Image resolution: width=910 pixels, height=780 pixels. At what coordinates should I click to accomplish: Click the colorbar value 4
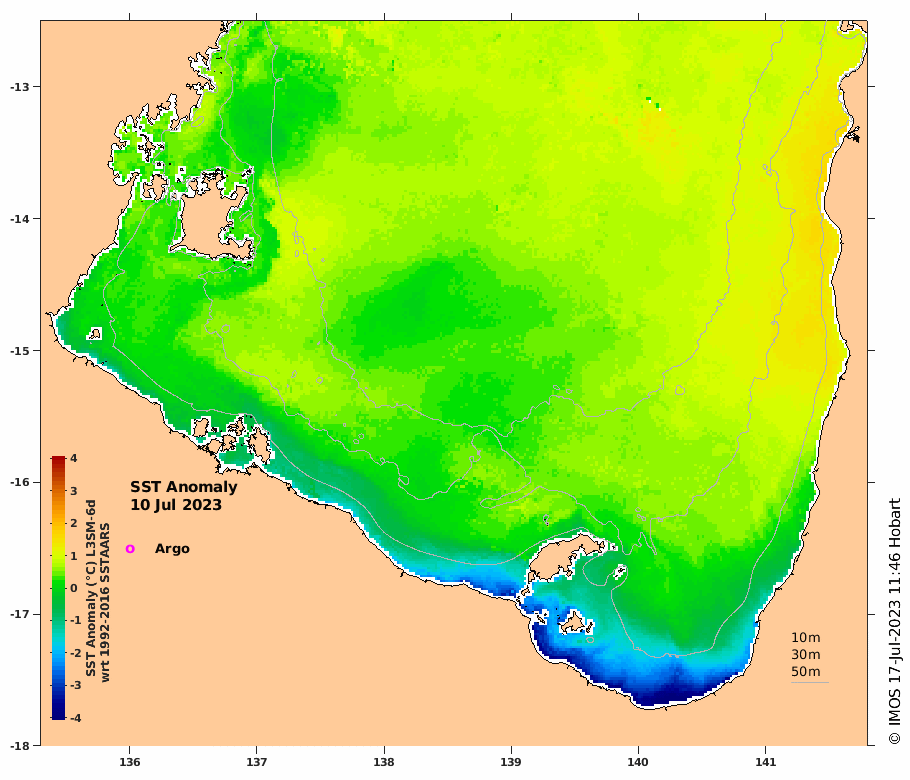(x=74, y=458)
